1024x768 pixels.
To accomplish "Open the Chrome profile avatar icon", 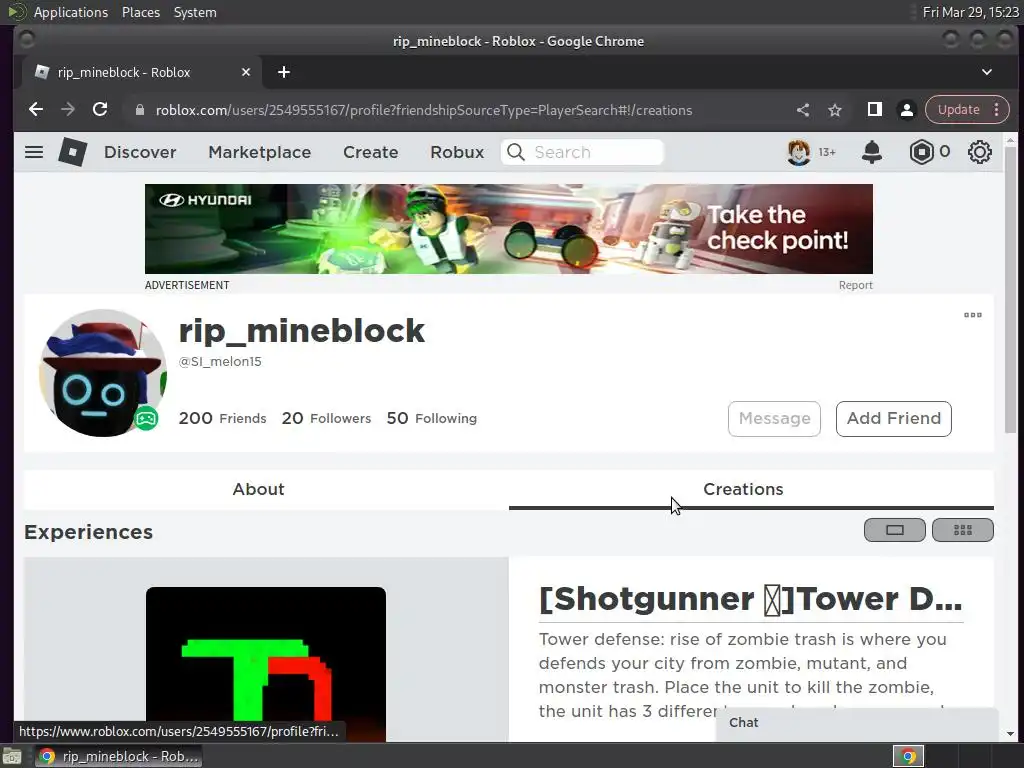I will pyautogui.click(x=906, y=110).
